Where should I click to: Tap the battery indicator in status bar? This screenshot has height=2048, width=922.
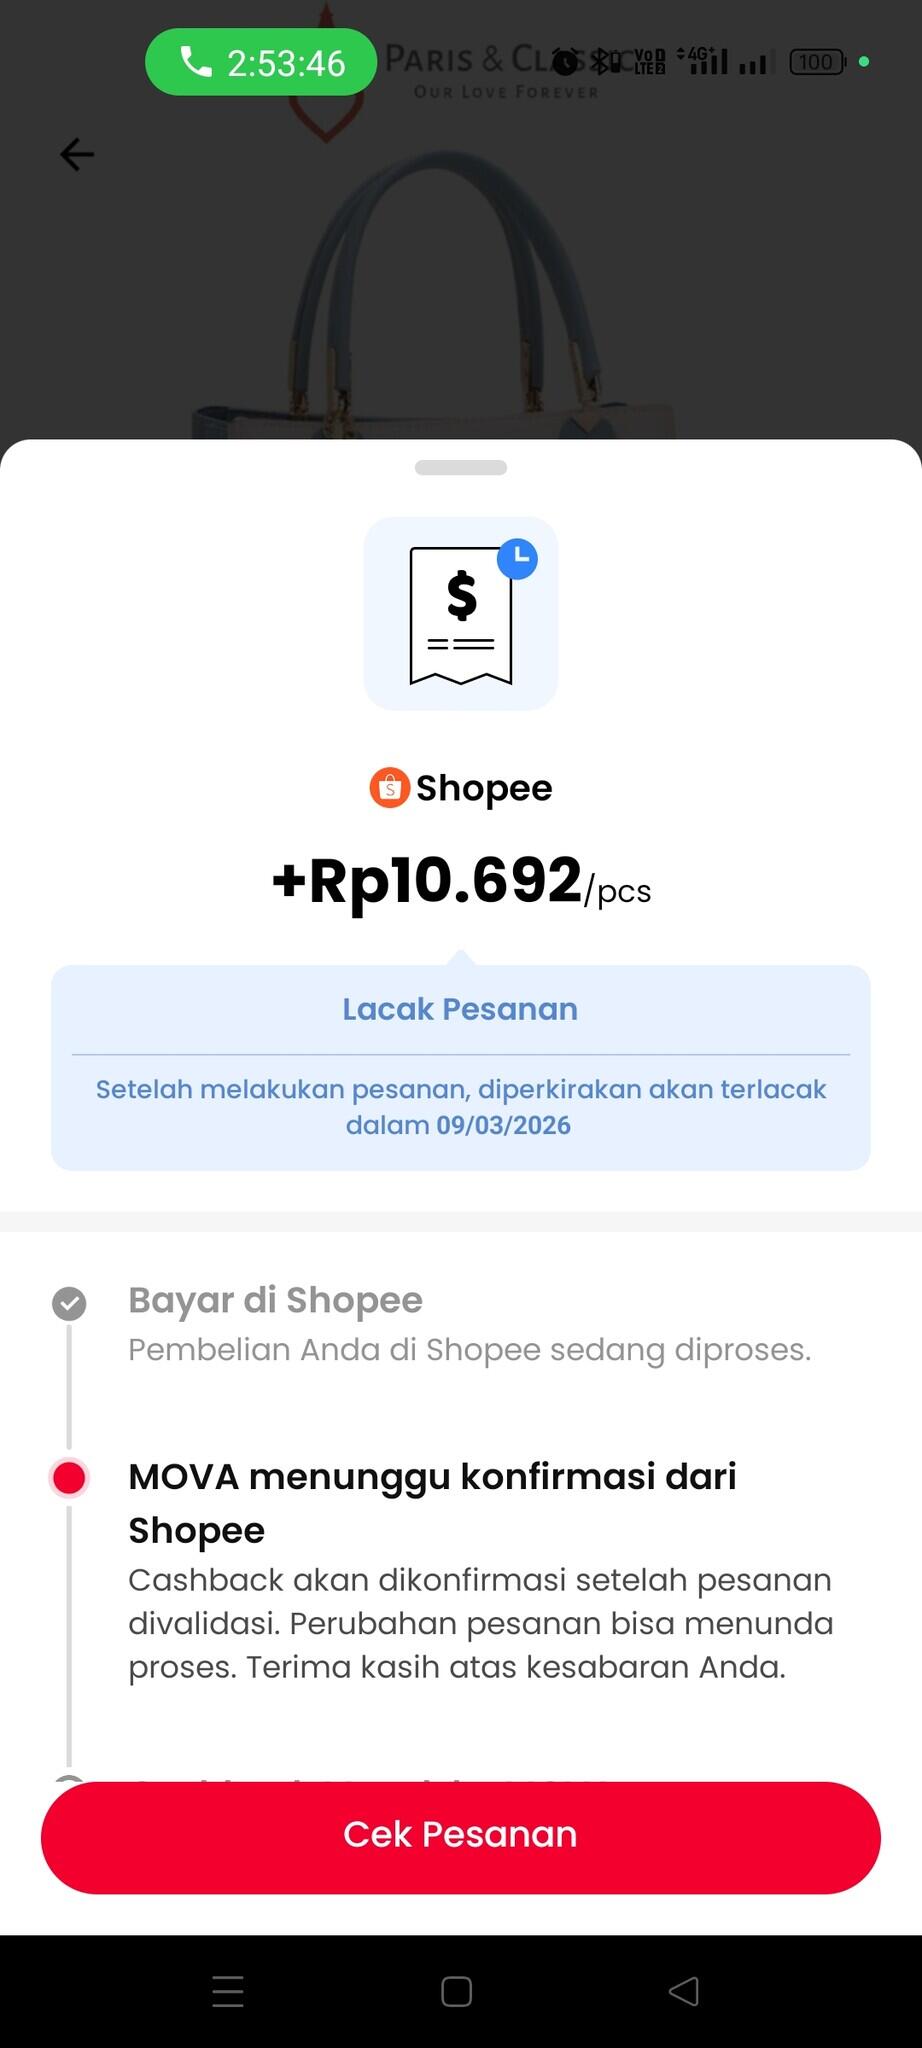click(x=817, y=62)
